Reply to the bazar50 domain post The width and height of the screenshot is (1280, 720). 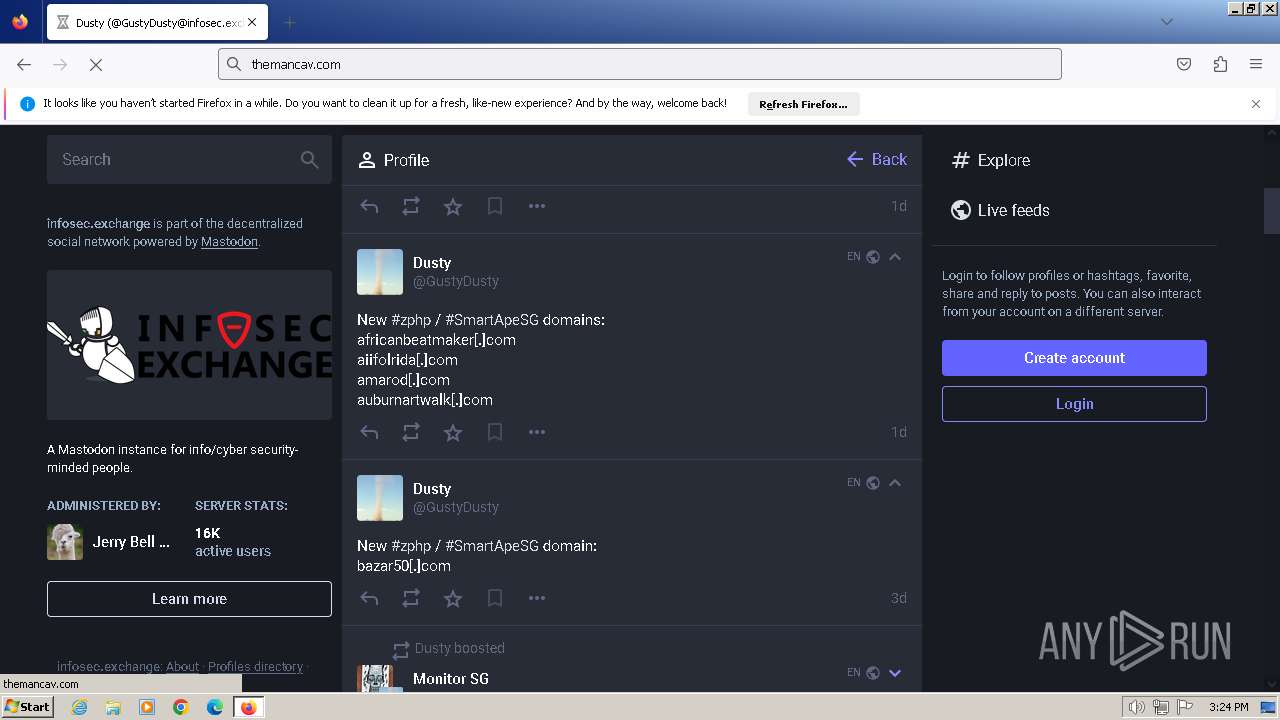click(369, 598)
